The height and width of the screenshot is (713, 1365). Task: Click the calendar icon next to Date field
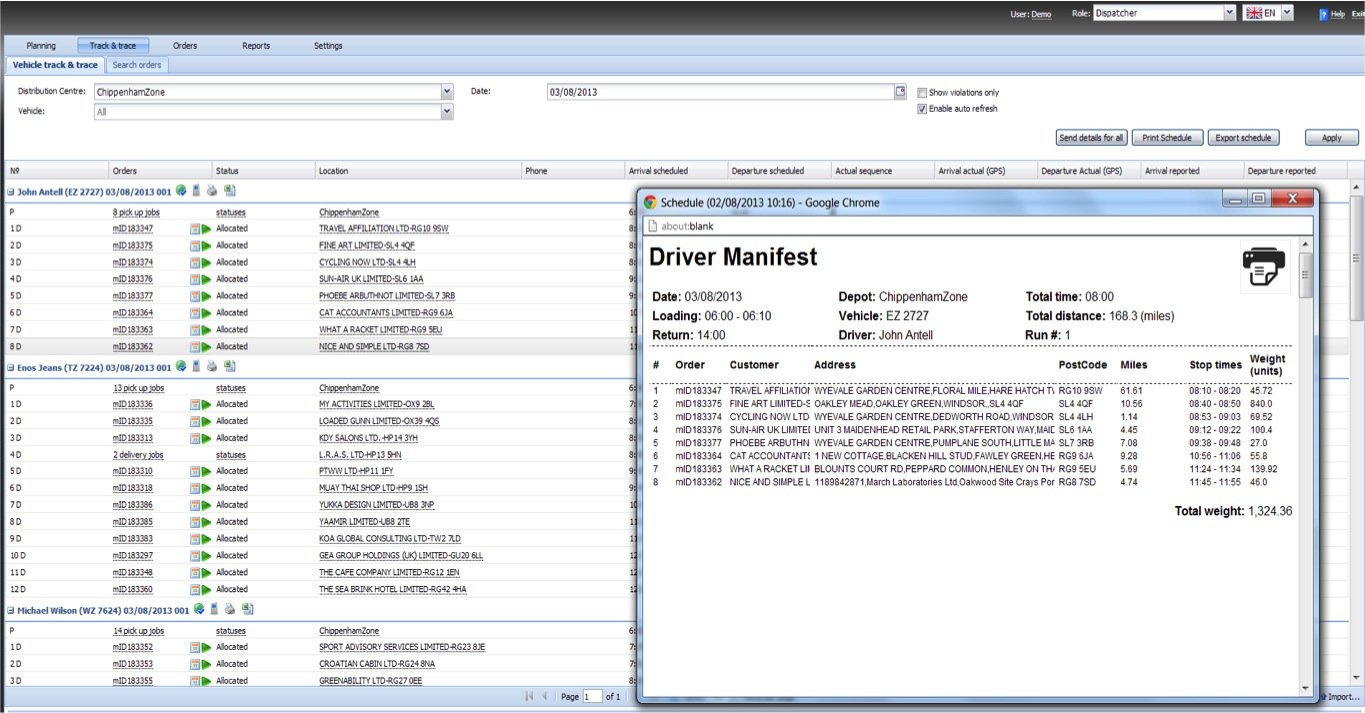tap(900, 92)
